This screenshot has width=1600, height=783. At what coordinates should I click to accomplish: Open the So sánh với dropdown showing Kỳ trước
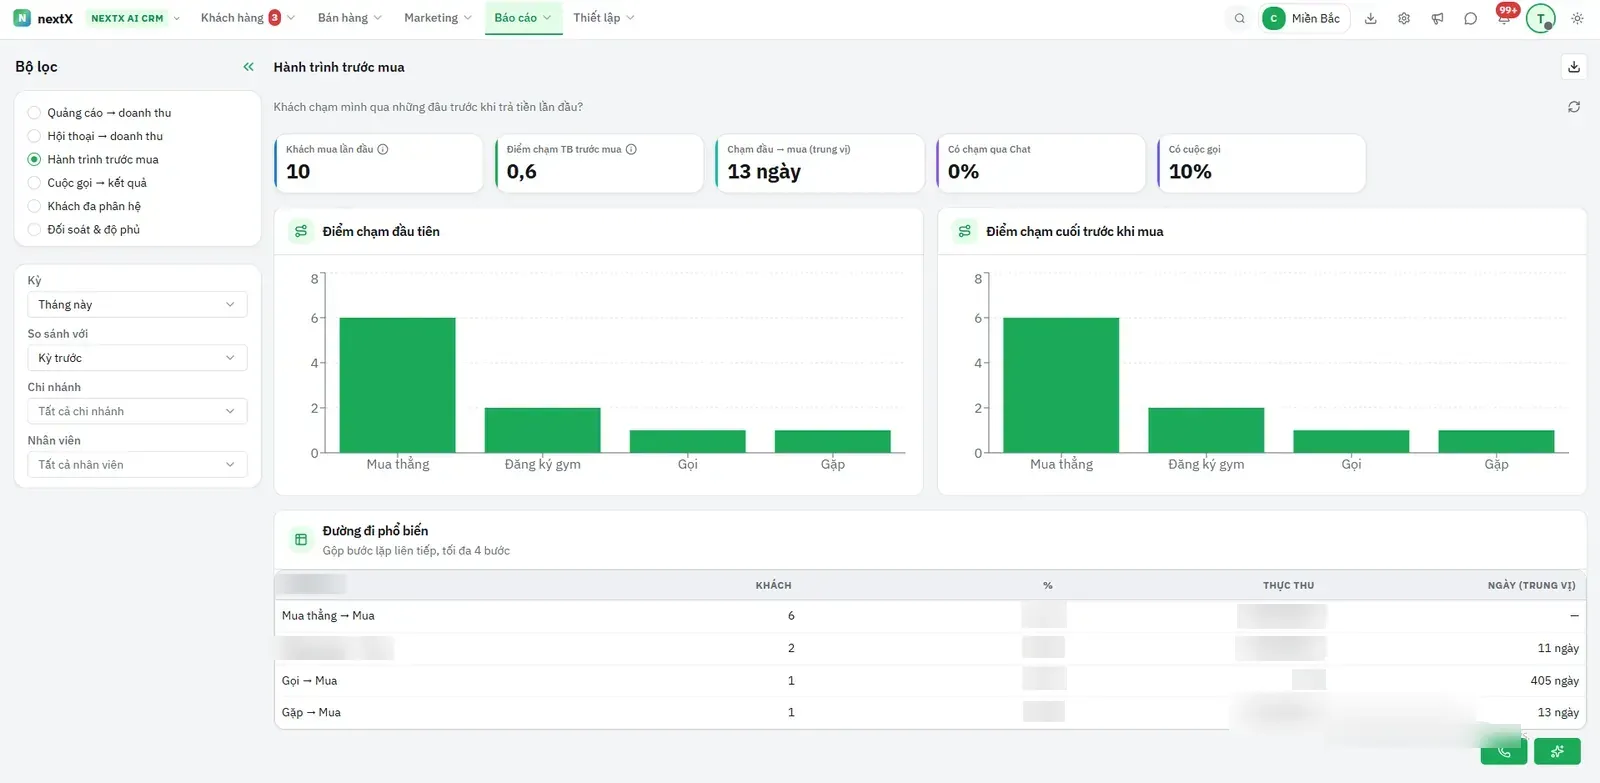137,358
